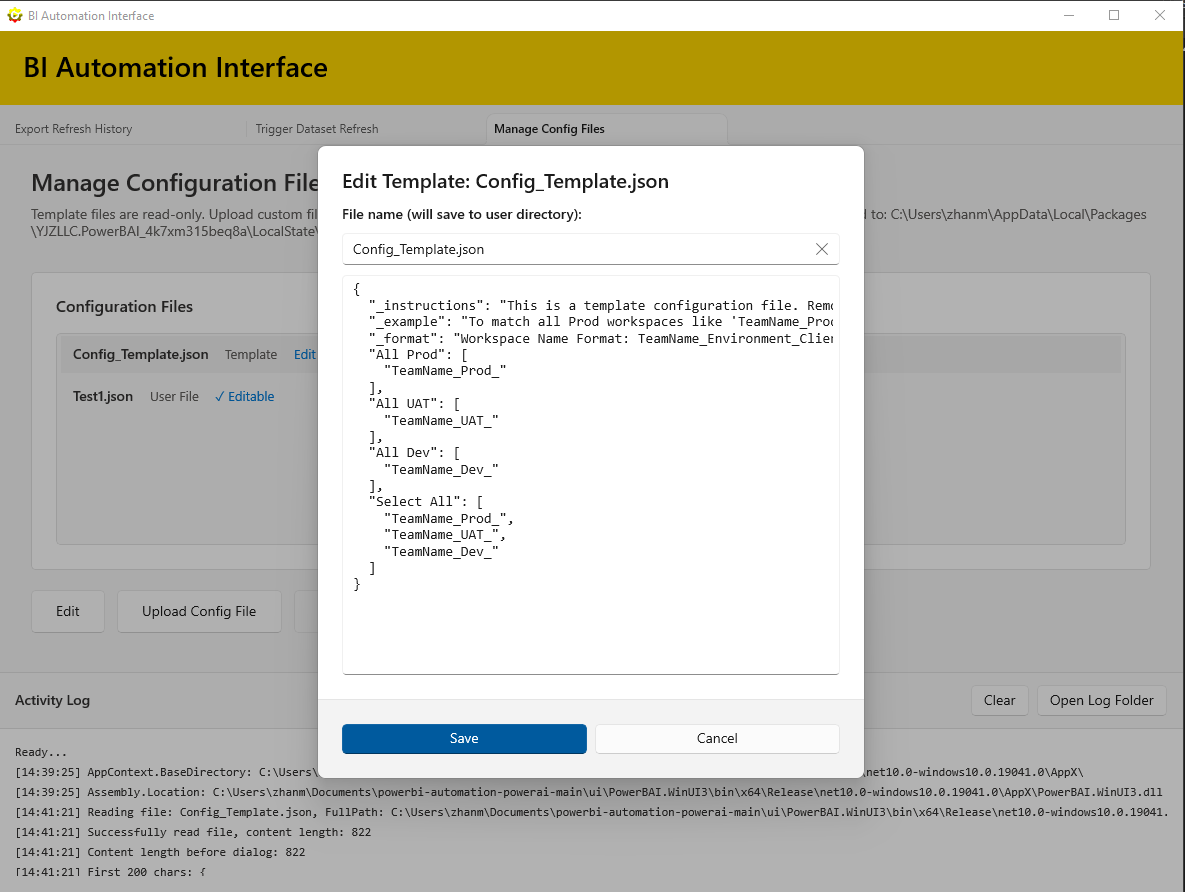The height and width of the screenshot is (892, 1185).
Task: Clear the Activity Log
Action: (x=999, y=700)
